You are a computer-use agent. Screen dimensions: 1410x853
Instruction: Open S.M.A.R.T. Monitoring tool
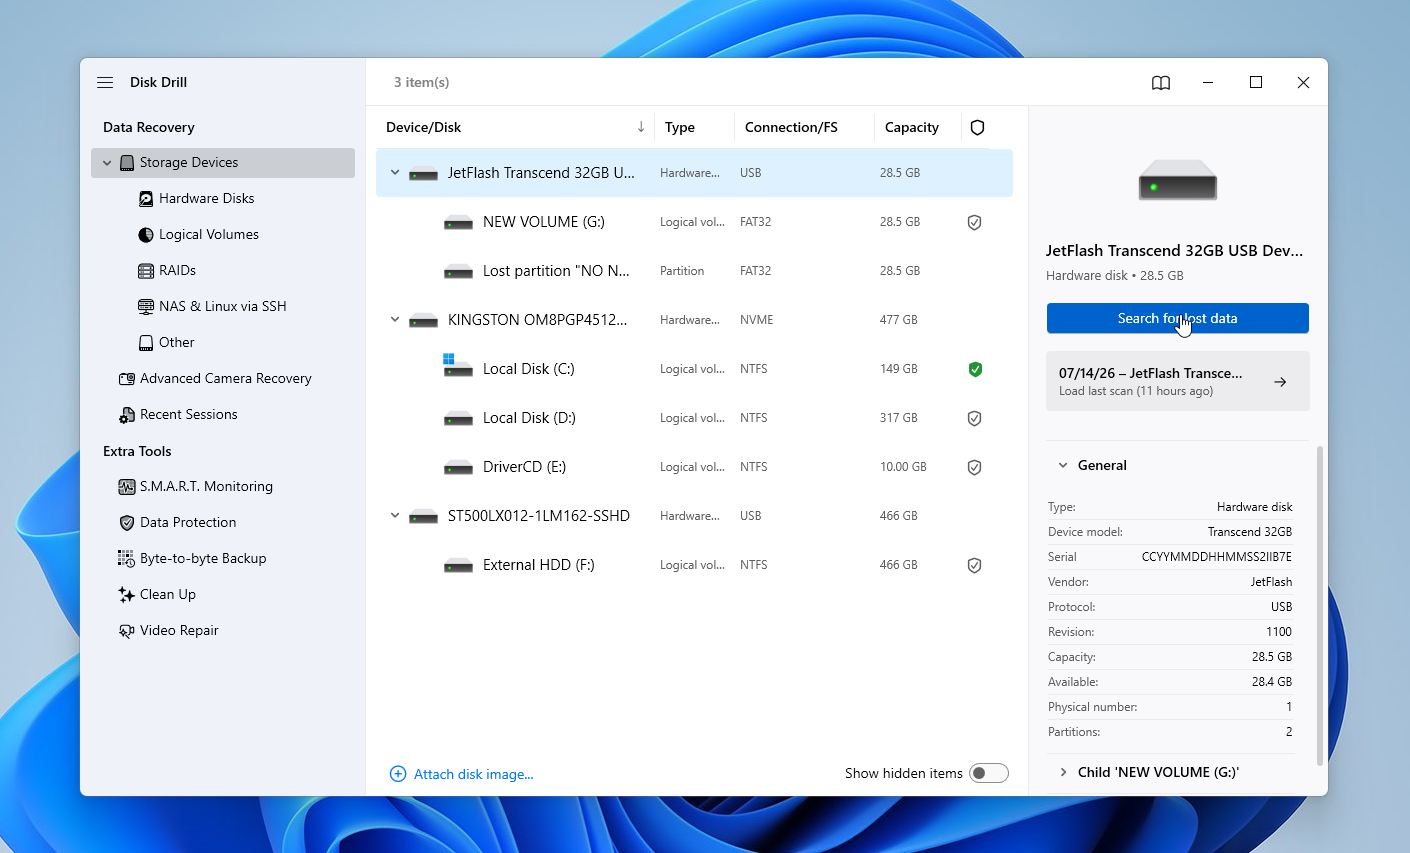pyautogui.click(x=206, y=486)
